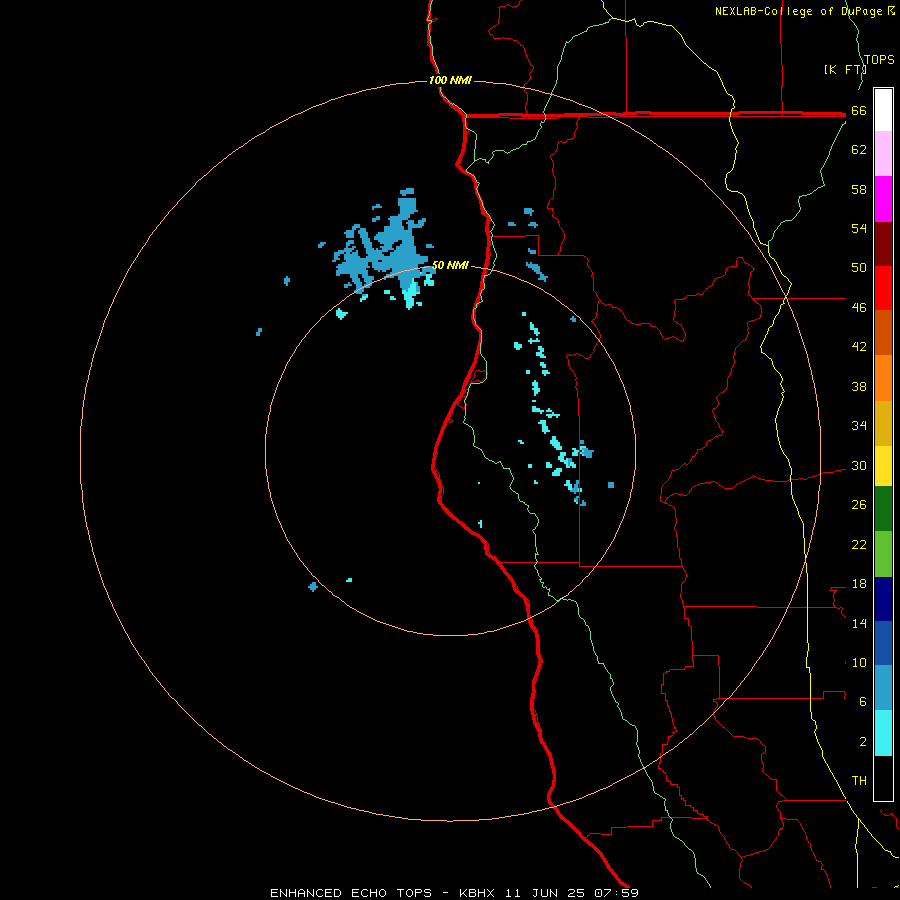
Task: Click the large offshore blue echo cluster
Action: tap(382, 251)
